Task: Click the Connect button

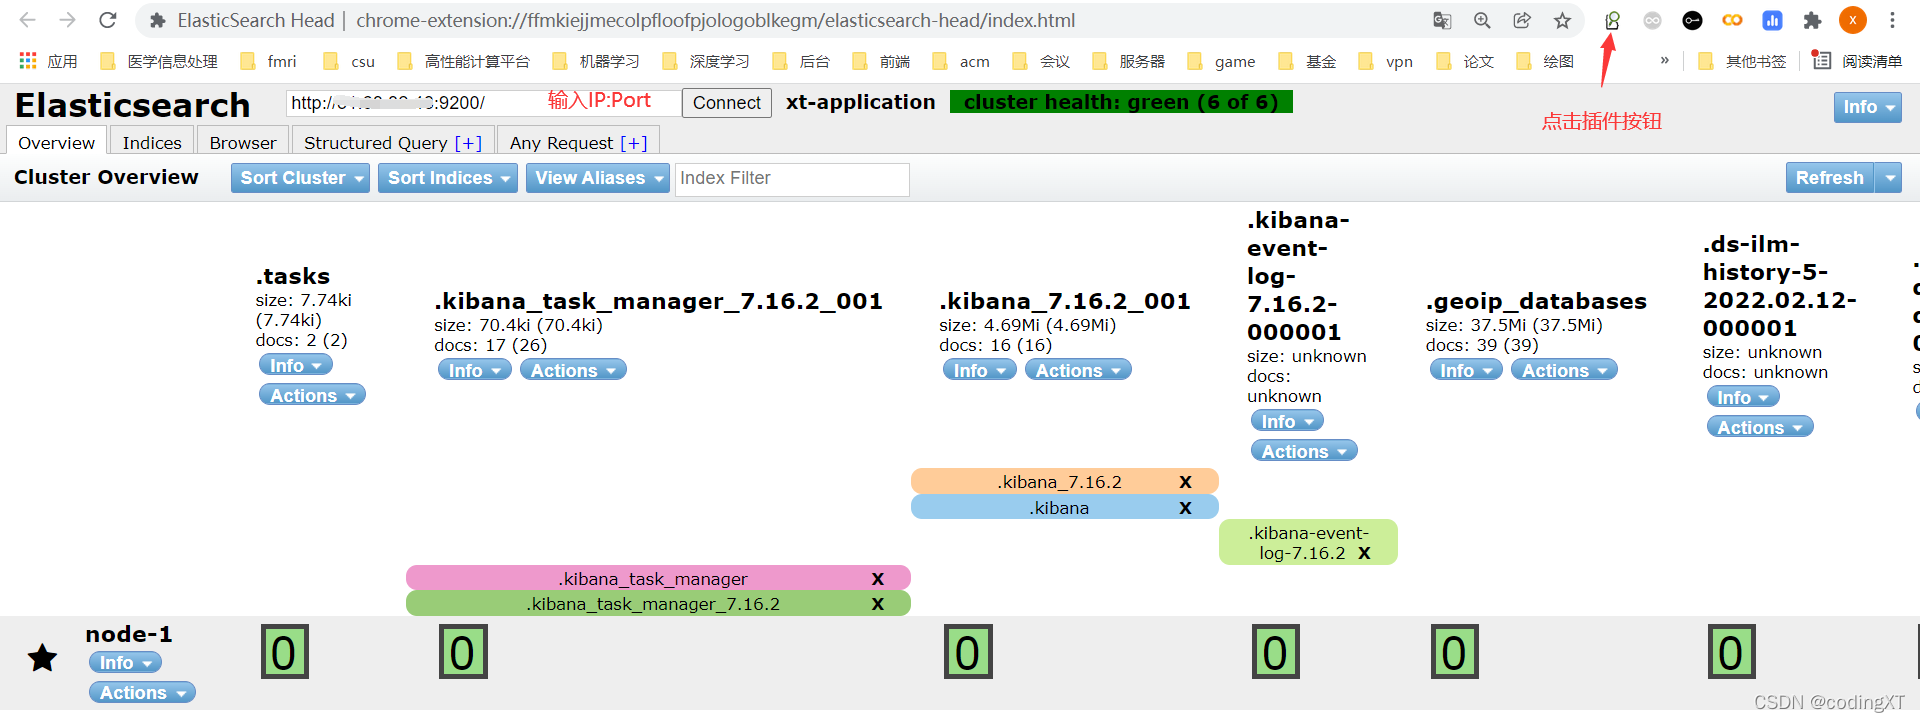Action: pyautogui.click(x=727, y=103)
